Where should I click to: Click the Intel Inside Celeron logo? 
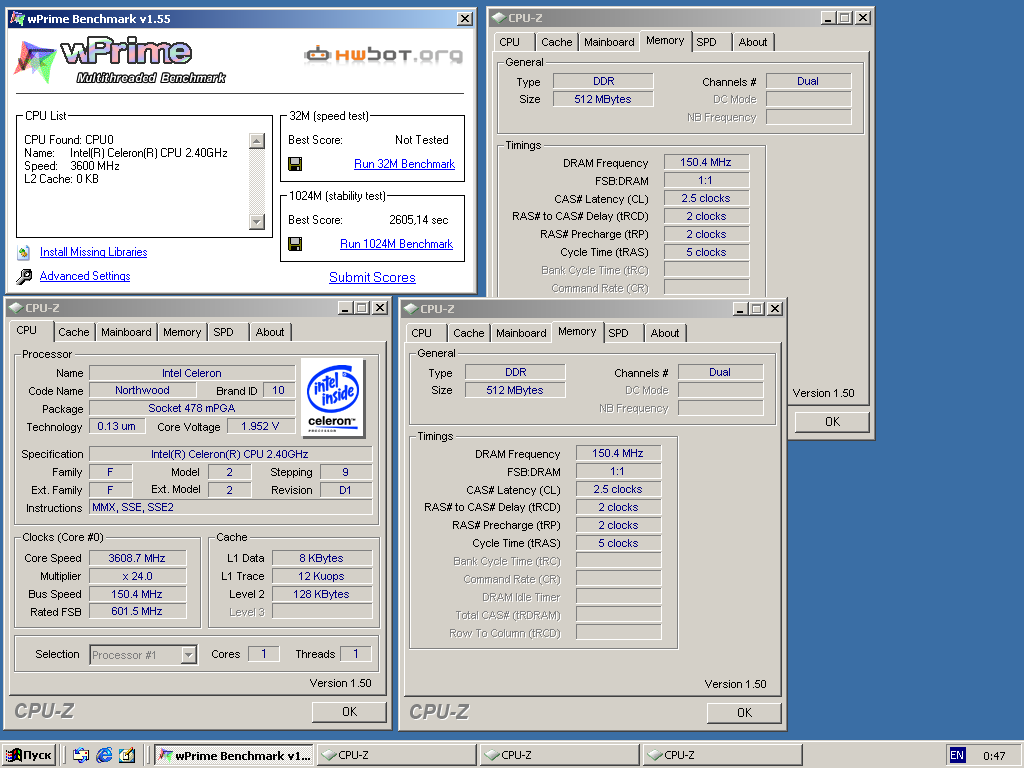click(x=333, y=398)
